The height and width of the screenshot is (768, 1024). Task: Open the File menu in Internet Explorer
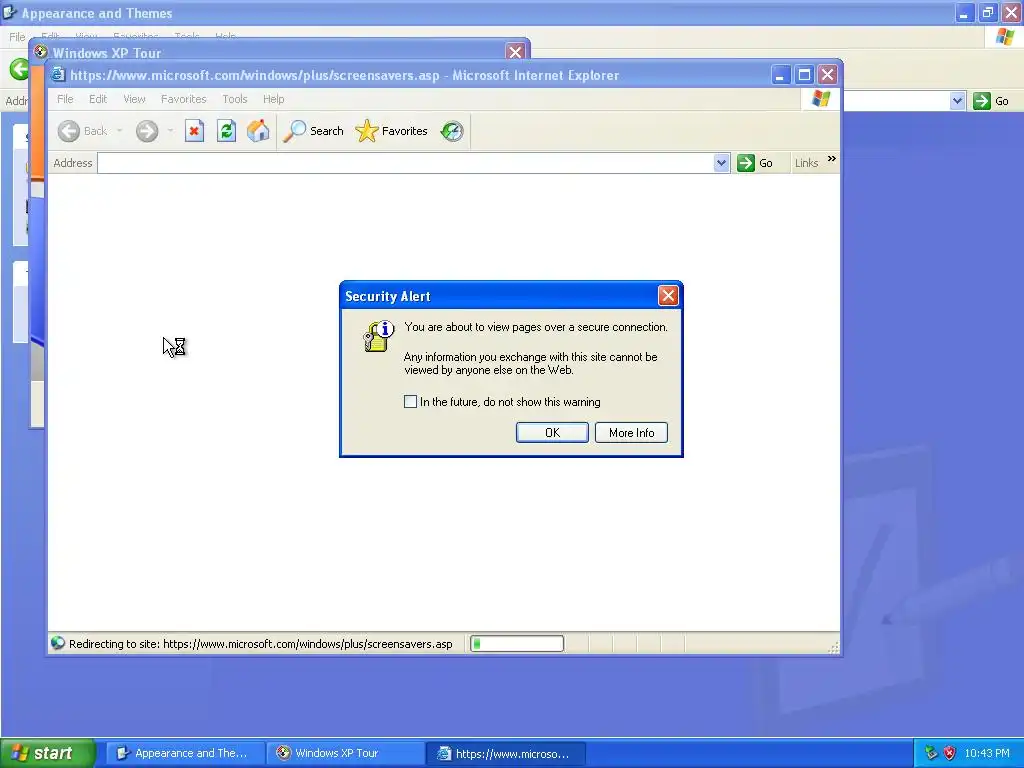coord(65,99)
